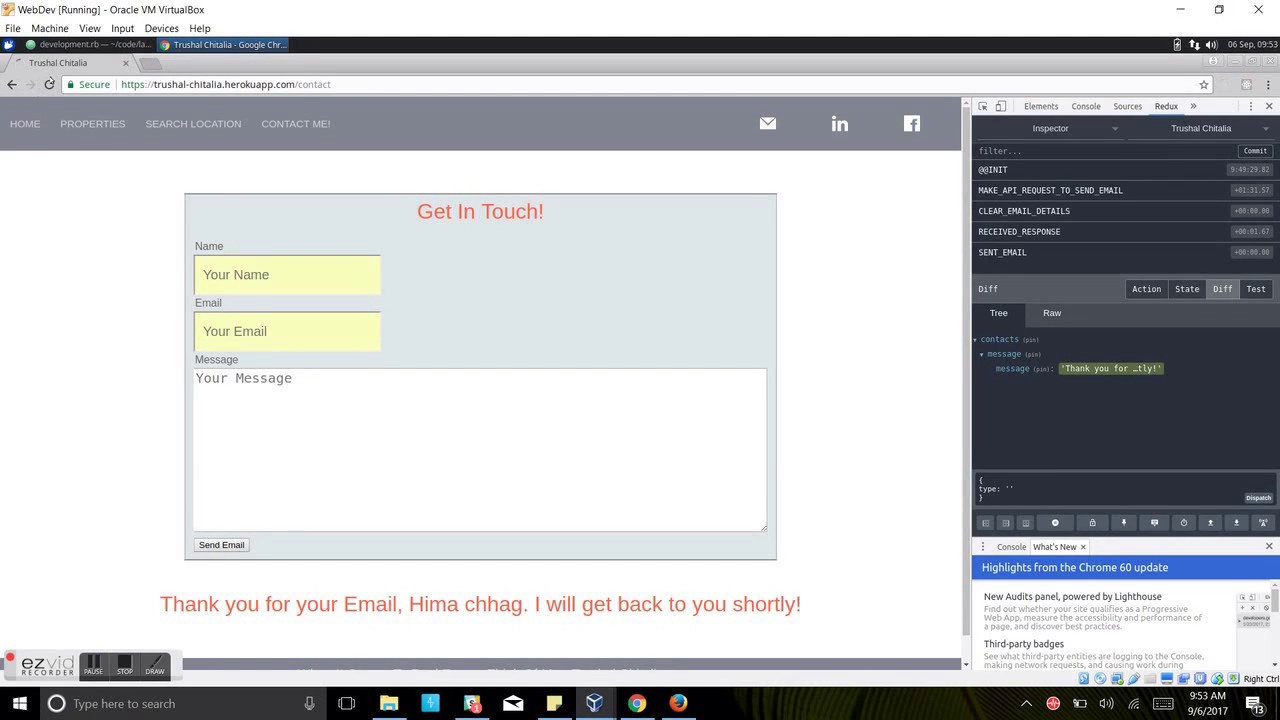Open the Facebook icon in site header
The height and width of the screenshot is (720, 1280).
[x=912, y=123]
